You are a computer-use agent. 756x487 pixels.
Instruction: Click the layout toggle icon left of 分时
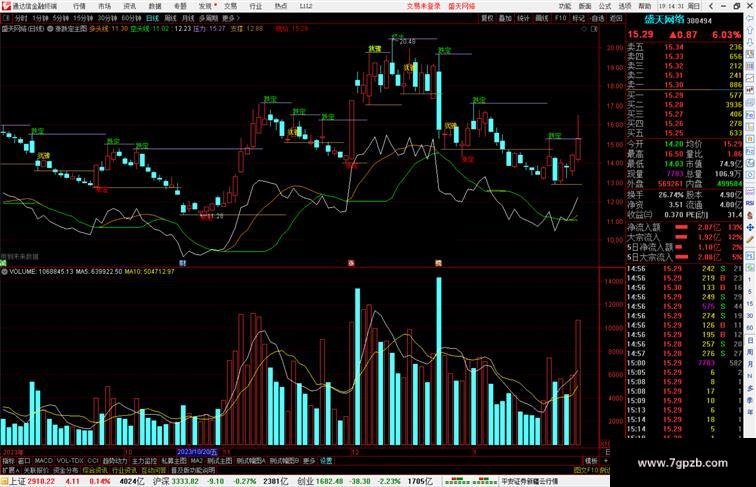coord(6,18)
